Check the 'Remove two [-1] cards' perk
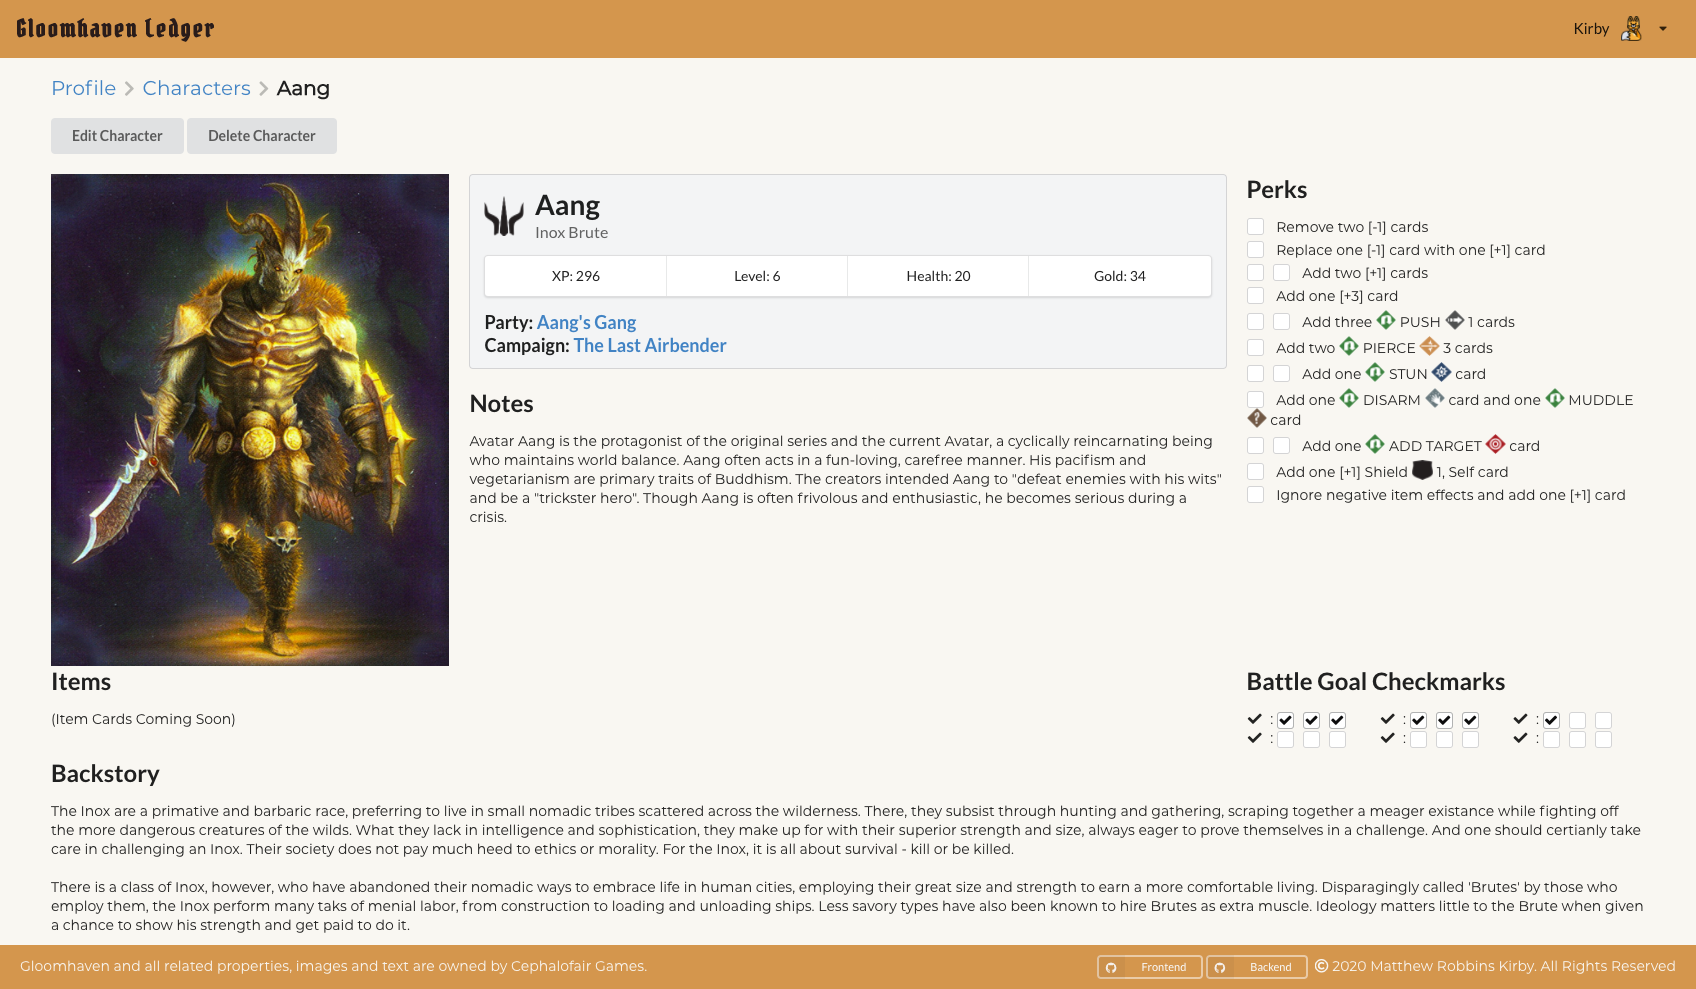 pyautogui.click(x=1256, y=226)
